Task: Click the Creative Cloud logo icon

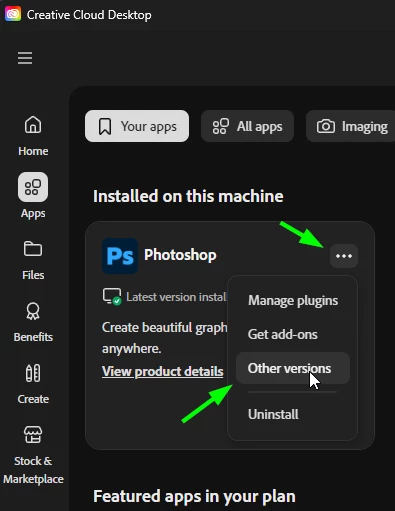Action: [x=13, y=14]
